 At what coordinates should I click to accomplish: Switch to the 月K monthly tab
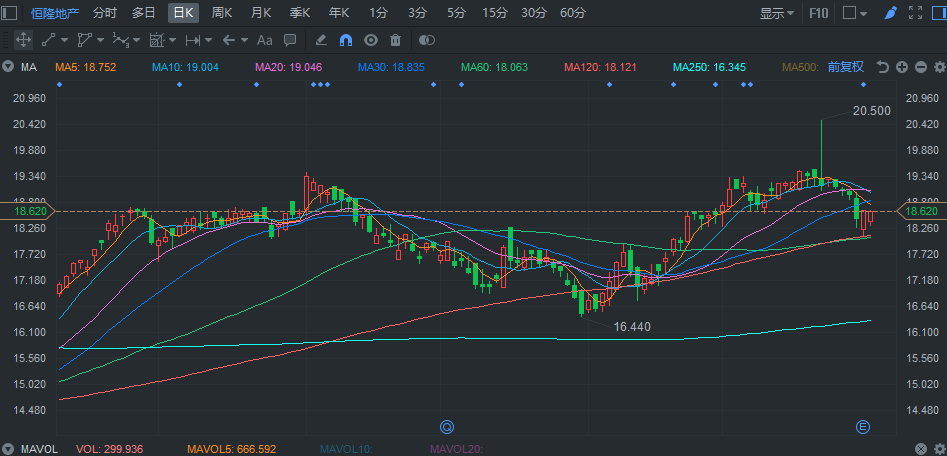262,13
